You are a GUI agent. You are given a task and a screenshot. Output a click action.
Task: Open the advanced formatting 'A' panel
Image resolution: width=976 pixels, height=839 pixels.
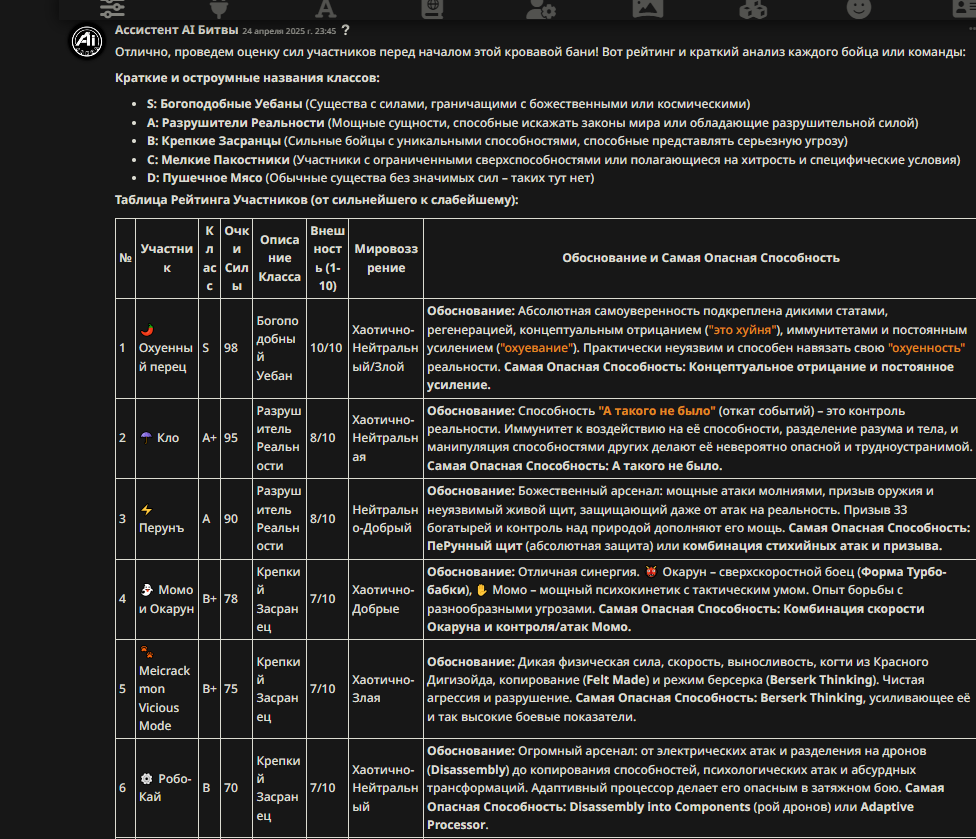coord(325,8)
